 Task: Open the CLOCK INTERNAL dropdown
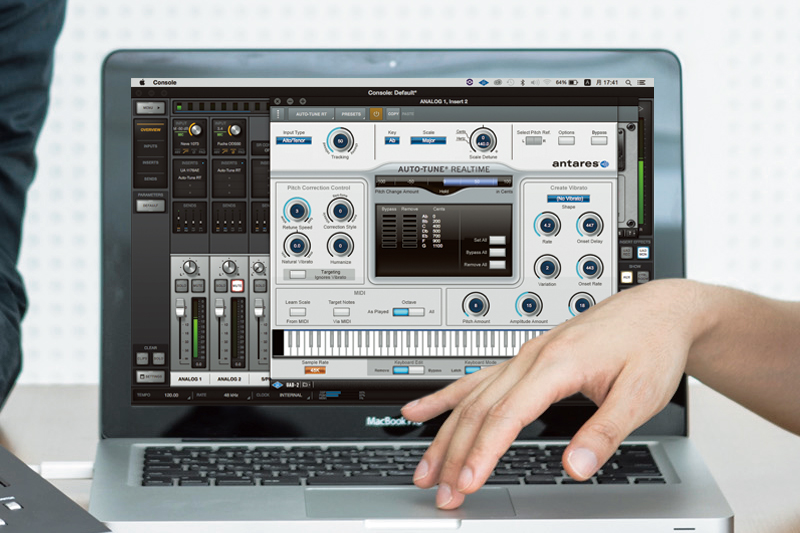pos(291,395)
